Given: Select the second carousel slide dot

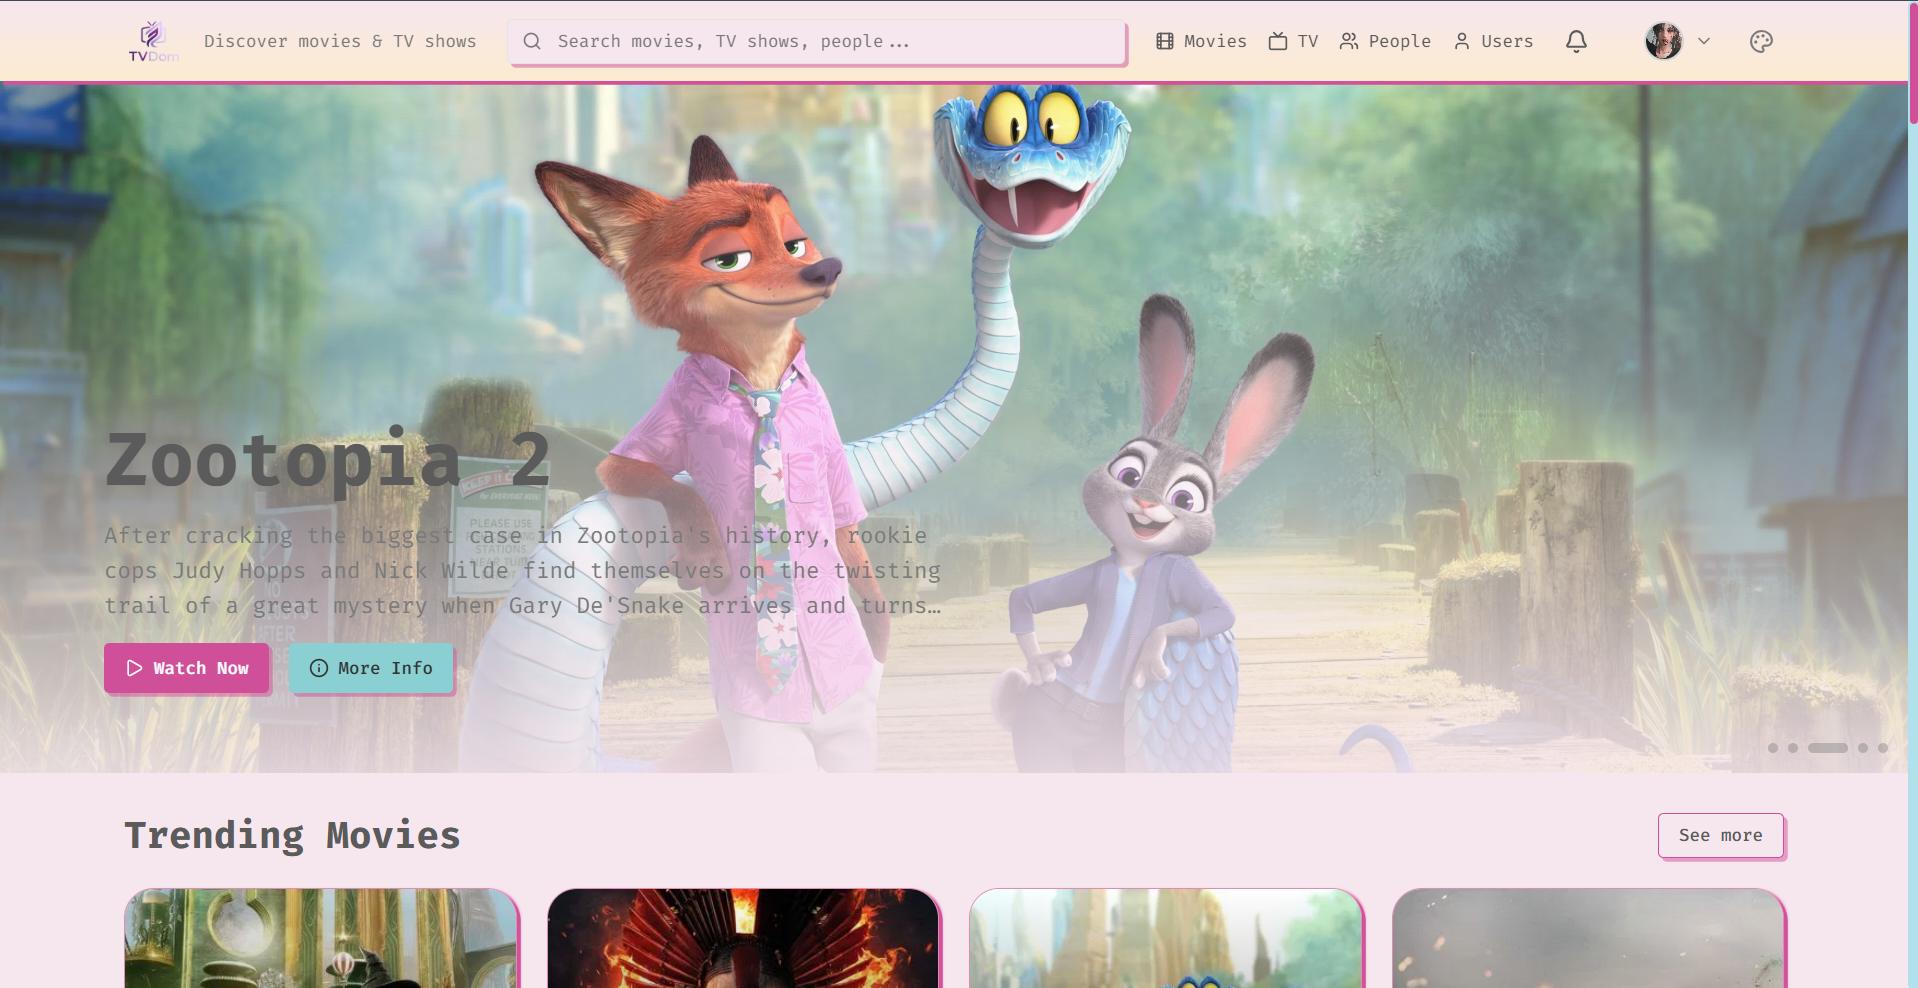Looking at the screenshot, I should 1793,748.
